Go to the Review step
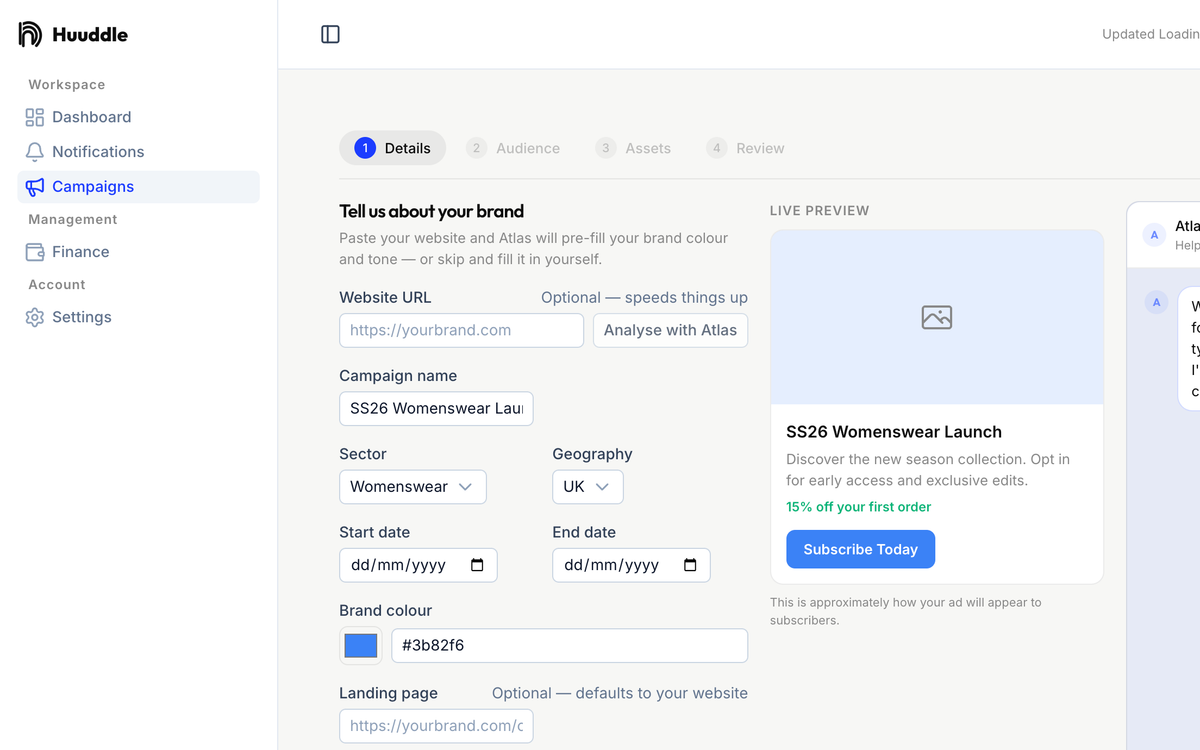Screen dimensions: 1200x750 (745, 148)
